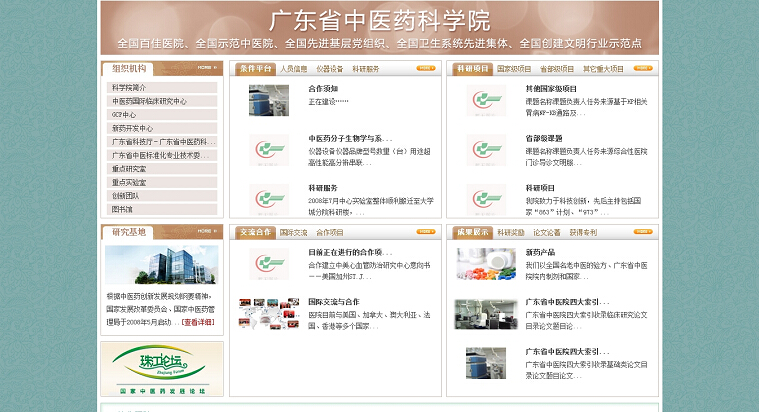This screenshot has width=759, height=412.
Task: Go to GCP中心 sidebar link
Action: 124,115
